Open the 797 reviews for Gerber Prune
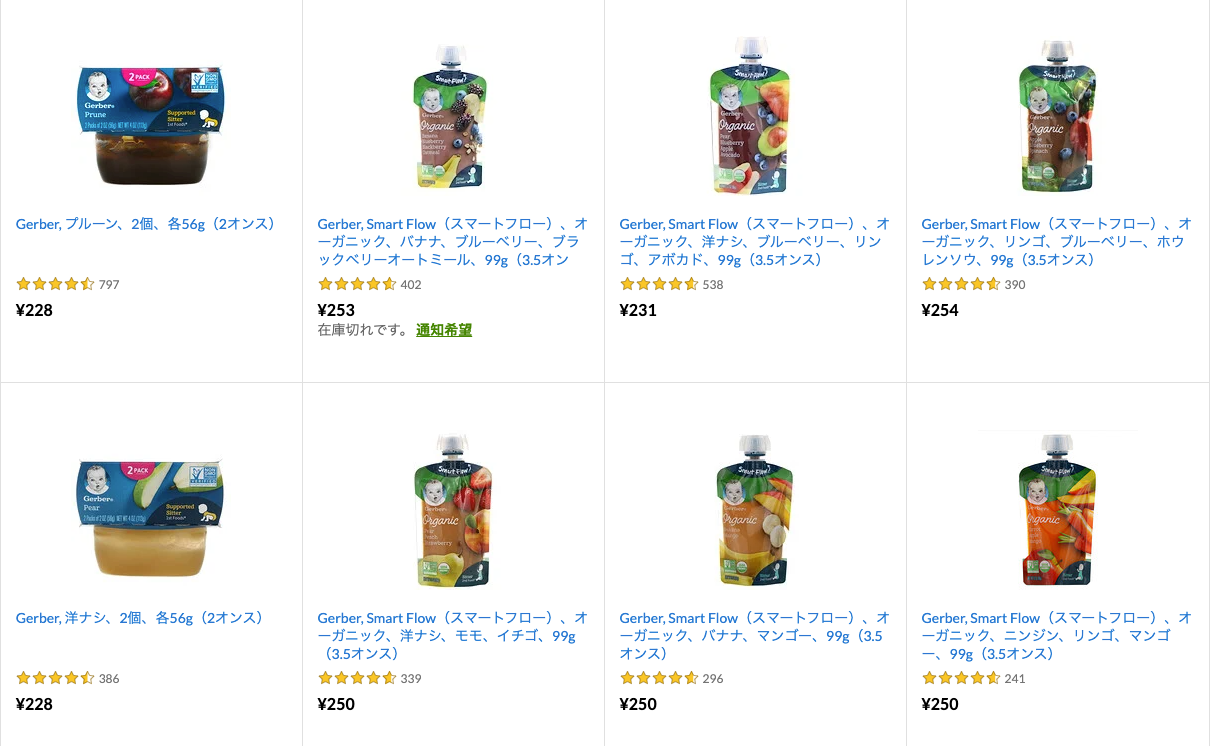Screen dimensions: 1226x746 coord(111,284)
